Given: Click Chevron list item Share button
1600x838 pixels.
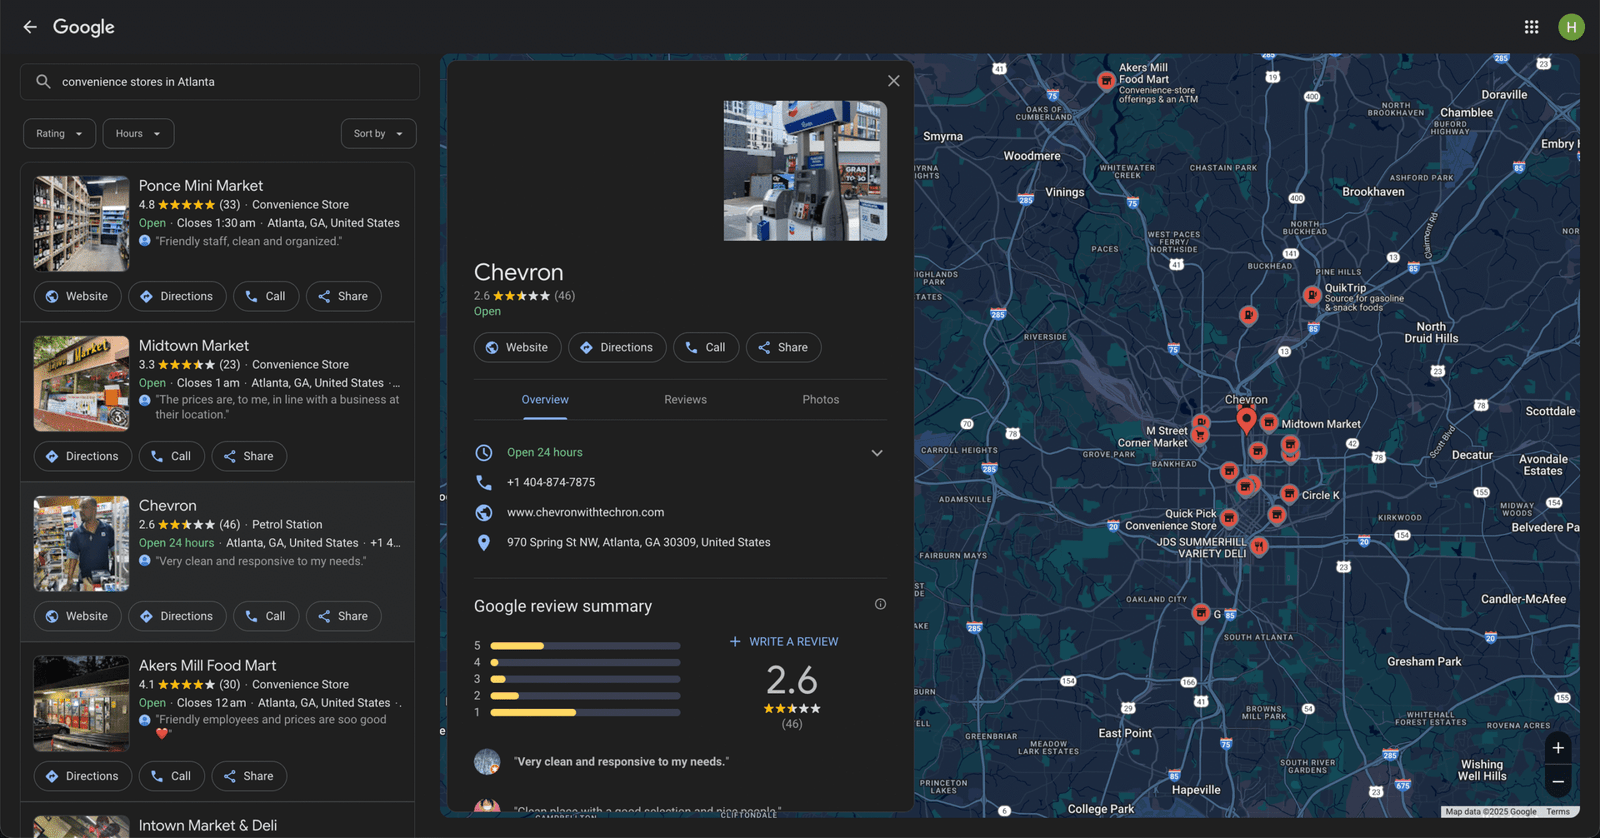Looking at the screenshot, I should point(343,617).
